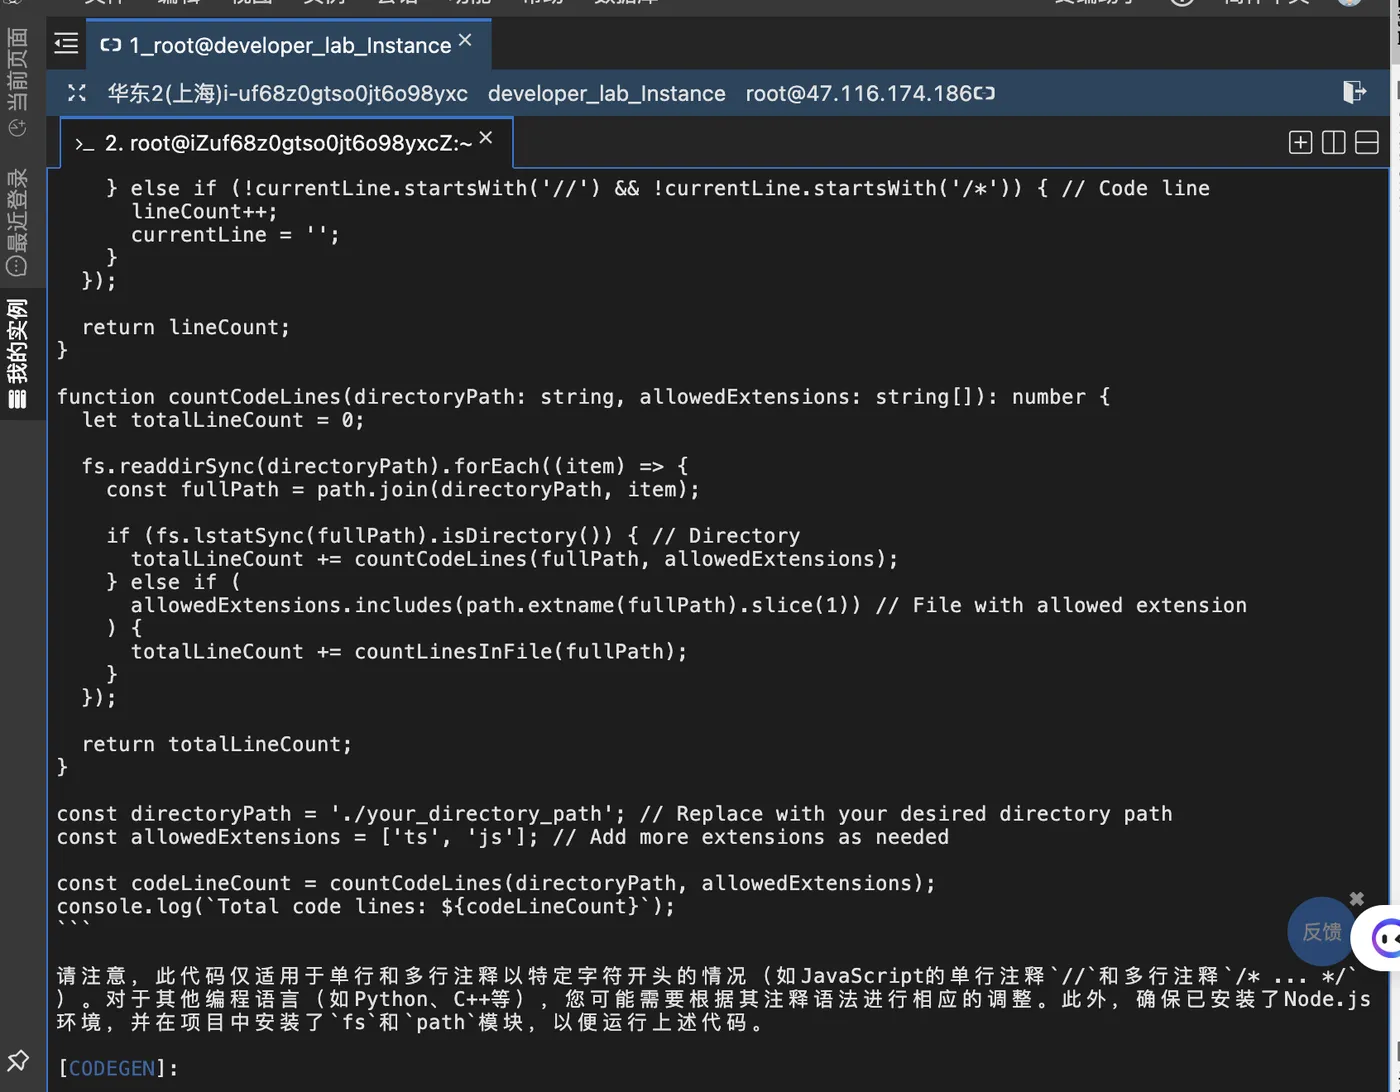
Task: Click the Chinese note paragraph starting 请注意
Action: click(x=714, y=999)
